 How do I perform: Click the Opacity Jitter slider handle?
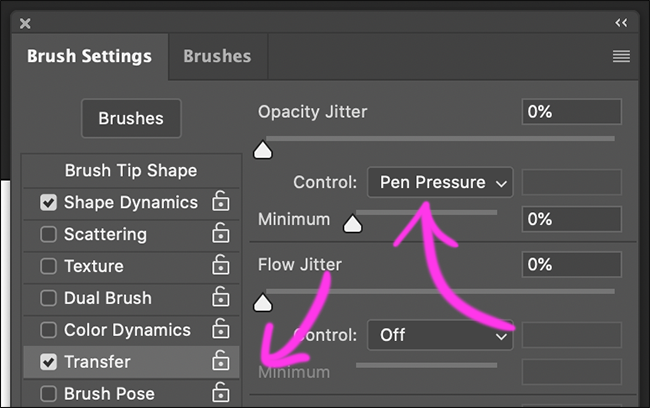point(263,151)
